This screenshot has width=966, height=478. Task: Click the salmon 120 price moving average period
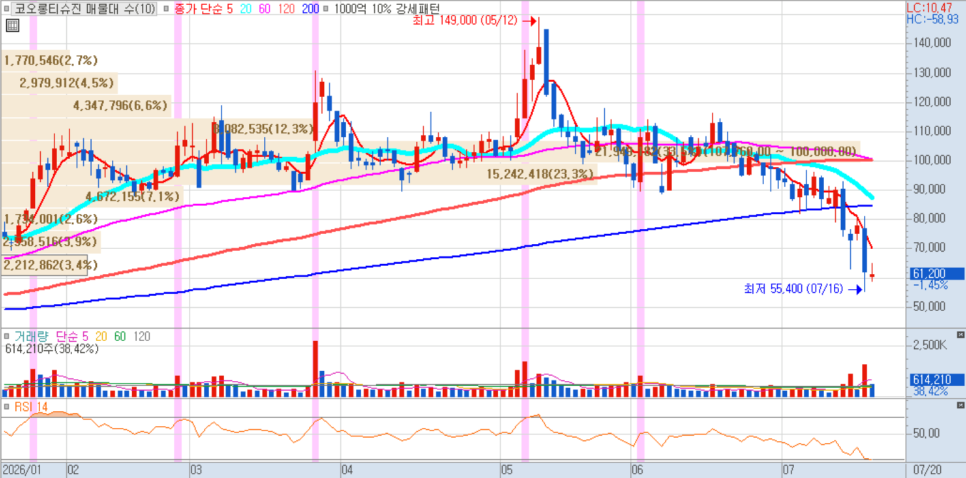tap(285, 9)
